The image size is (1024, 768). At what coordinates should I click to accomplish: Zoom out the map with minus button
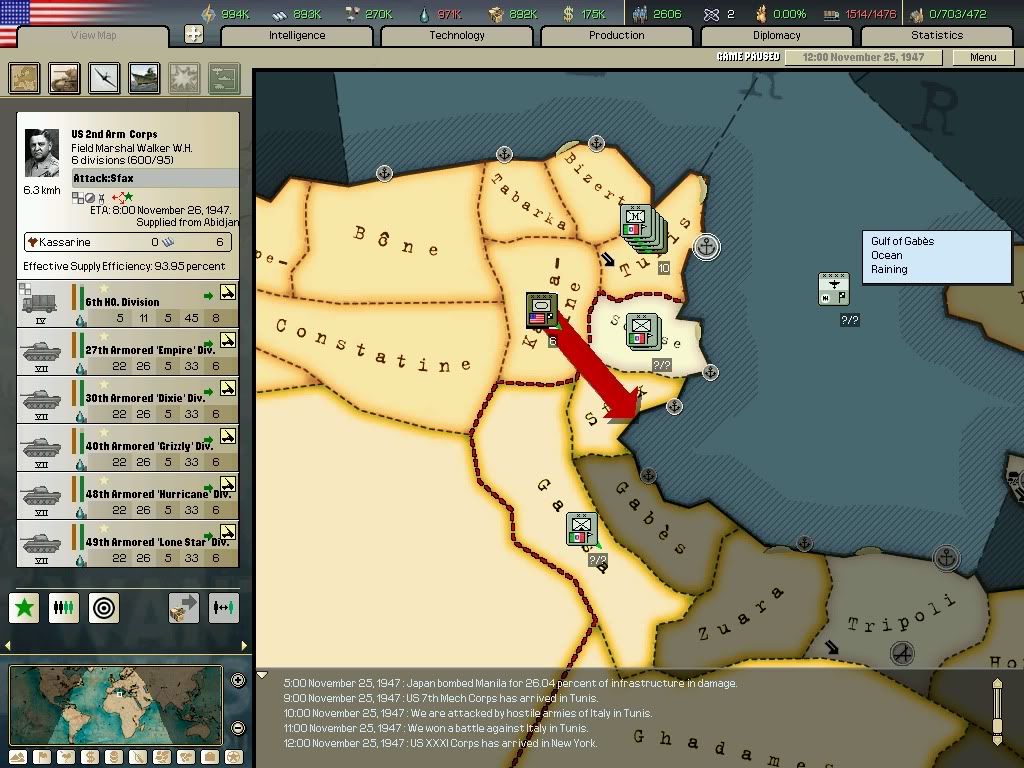click(x=238, y=728)
